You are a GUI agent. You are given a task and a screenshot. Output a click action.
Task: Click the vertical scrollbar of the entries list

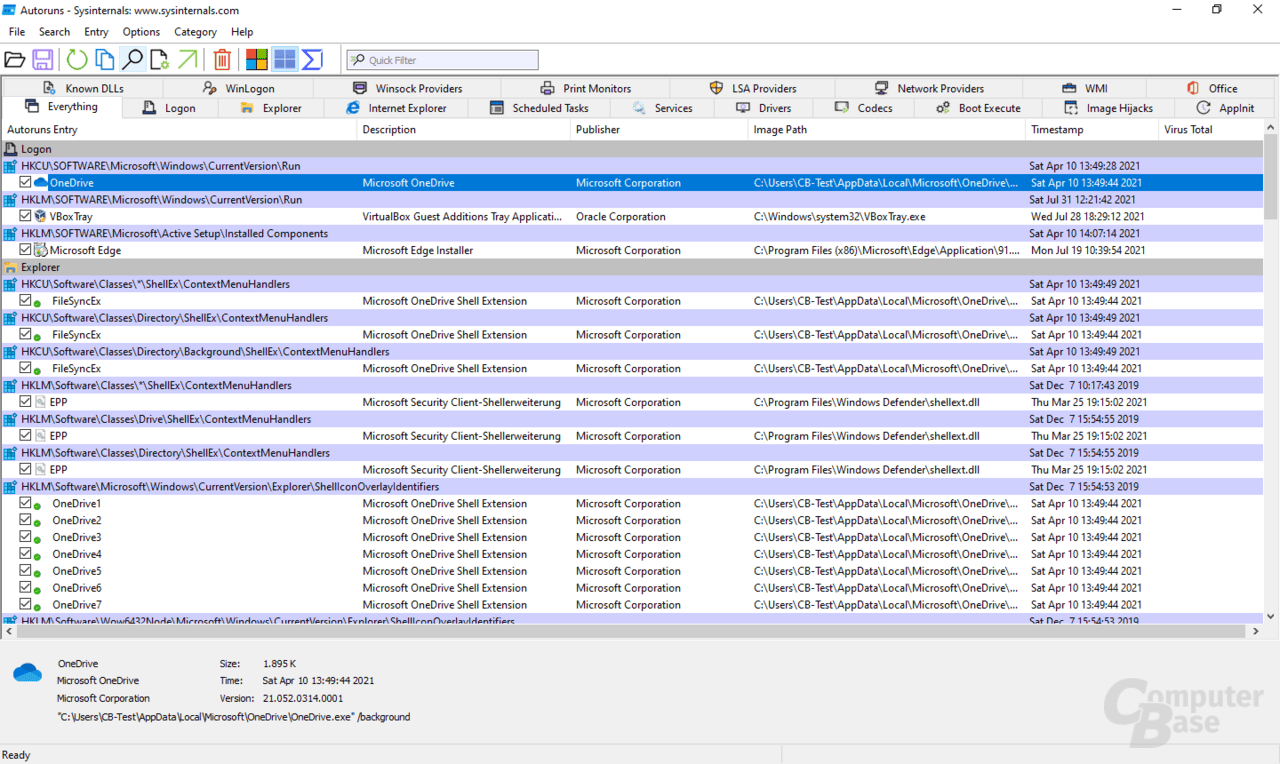pyautogui.click(x=1271, y=372)
